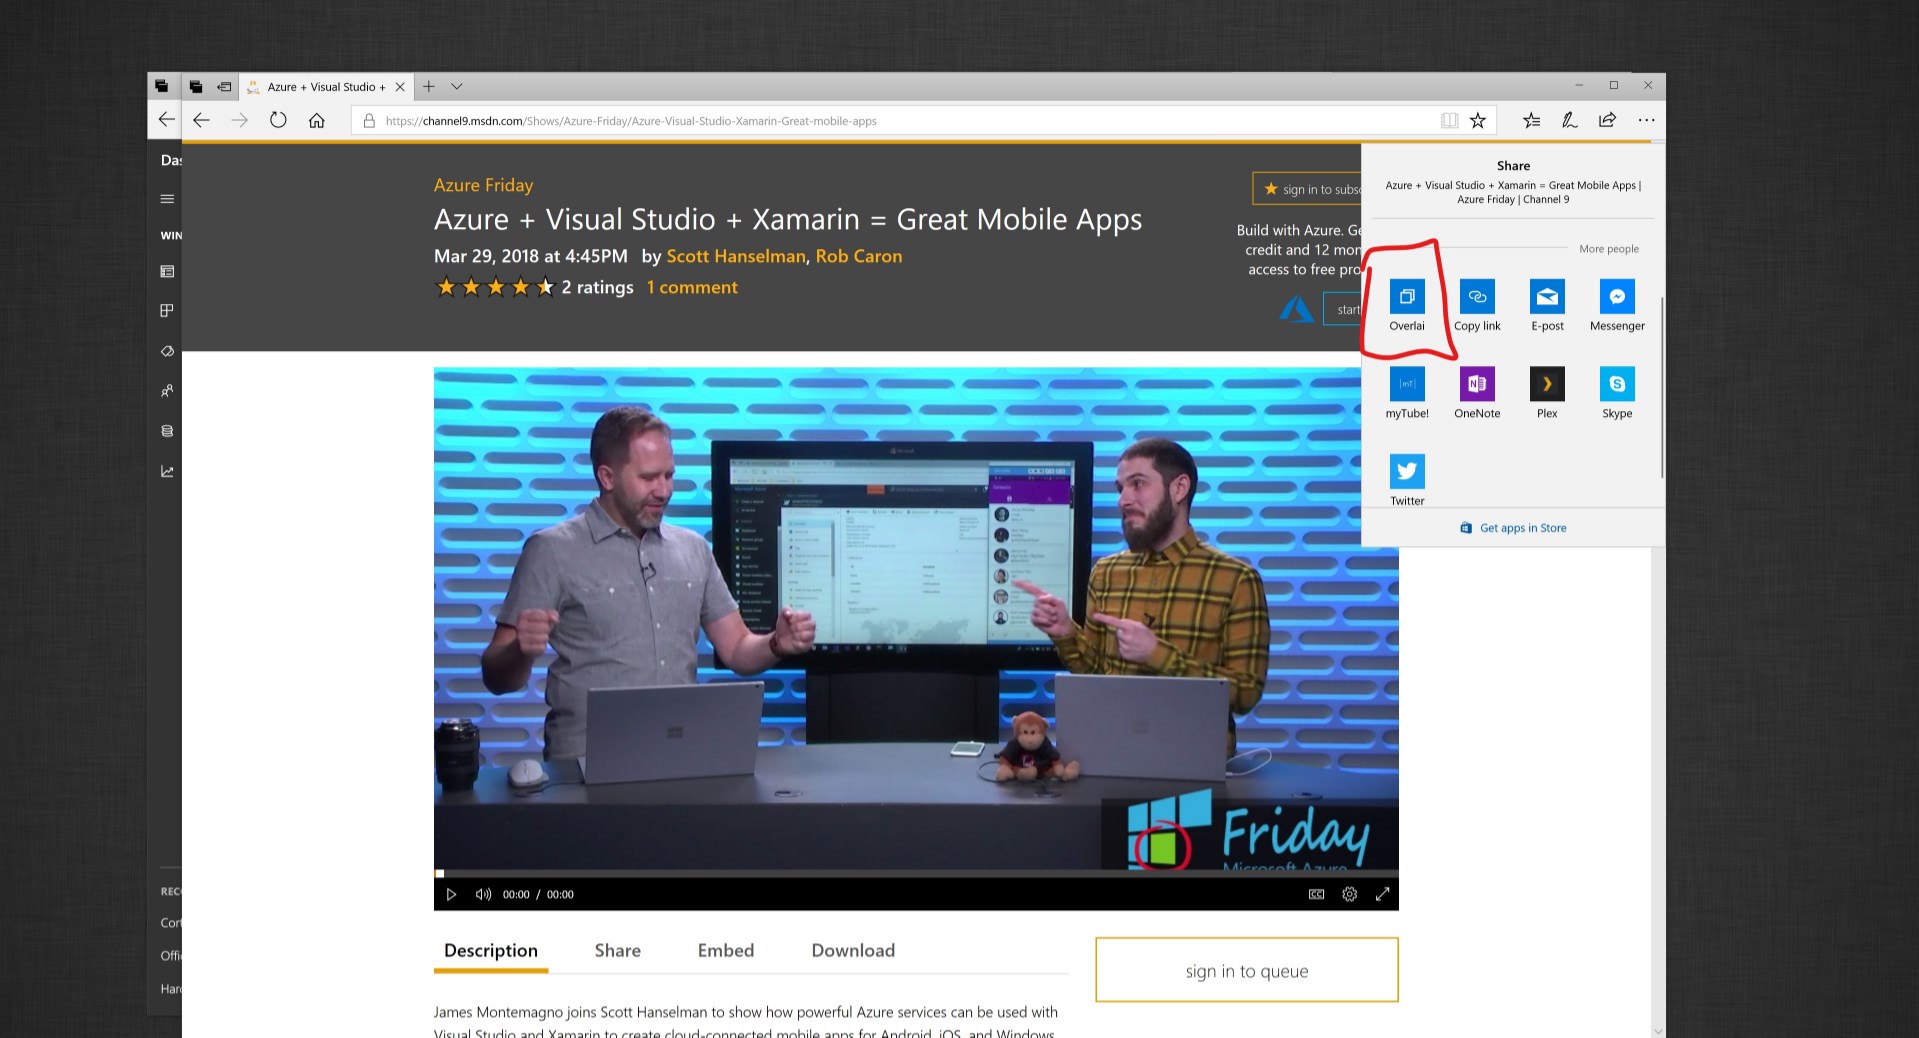Click sign in to subscribe button
Viewport: 1919px width, 1038px height.
[x=1307, y=189]
